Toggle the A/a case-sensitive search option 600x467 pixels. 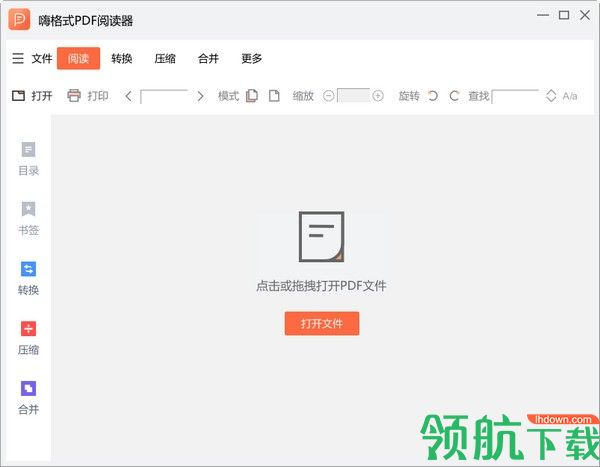570,96
